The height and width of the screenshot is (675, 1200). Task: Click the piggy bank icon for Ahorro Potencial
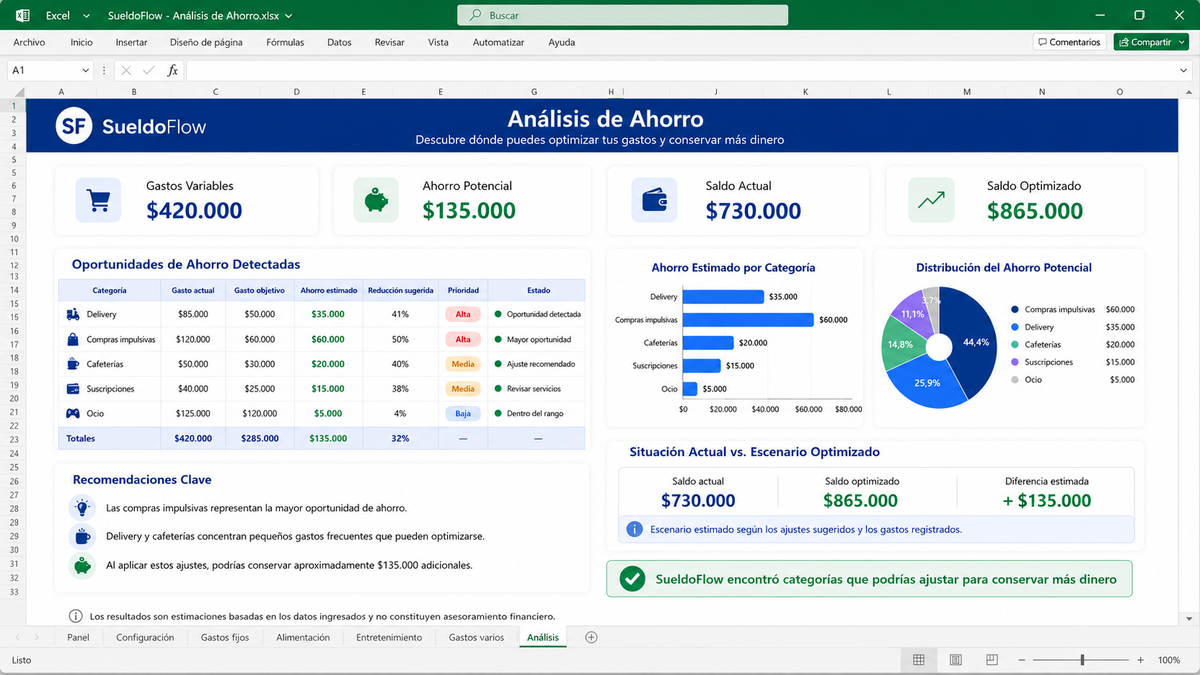point(376,200)
